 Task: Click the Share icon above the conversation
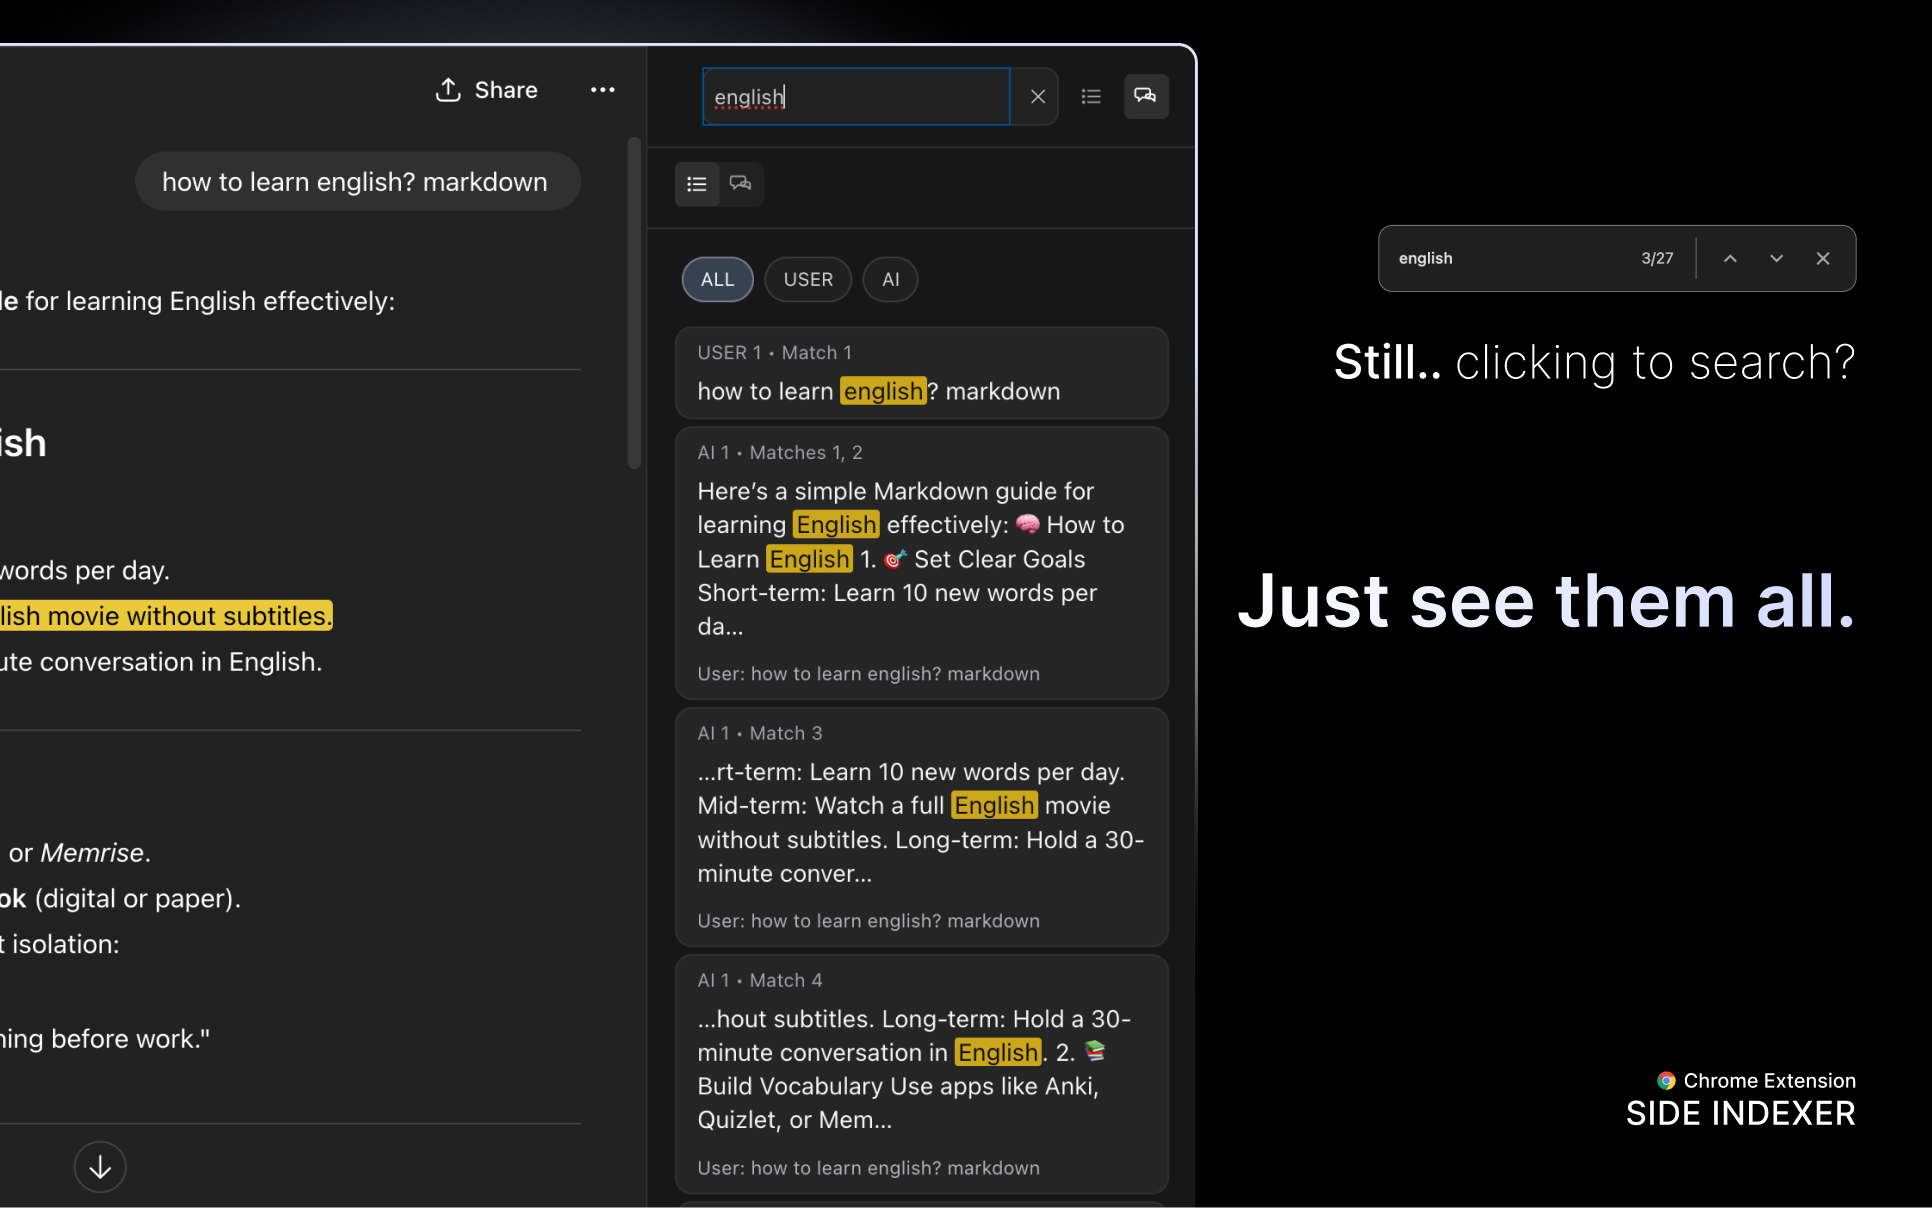(450, 89)
